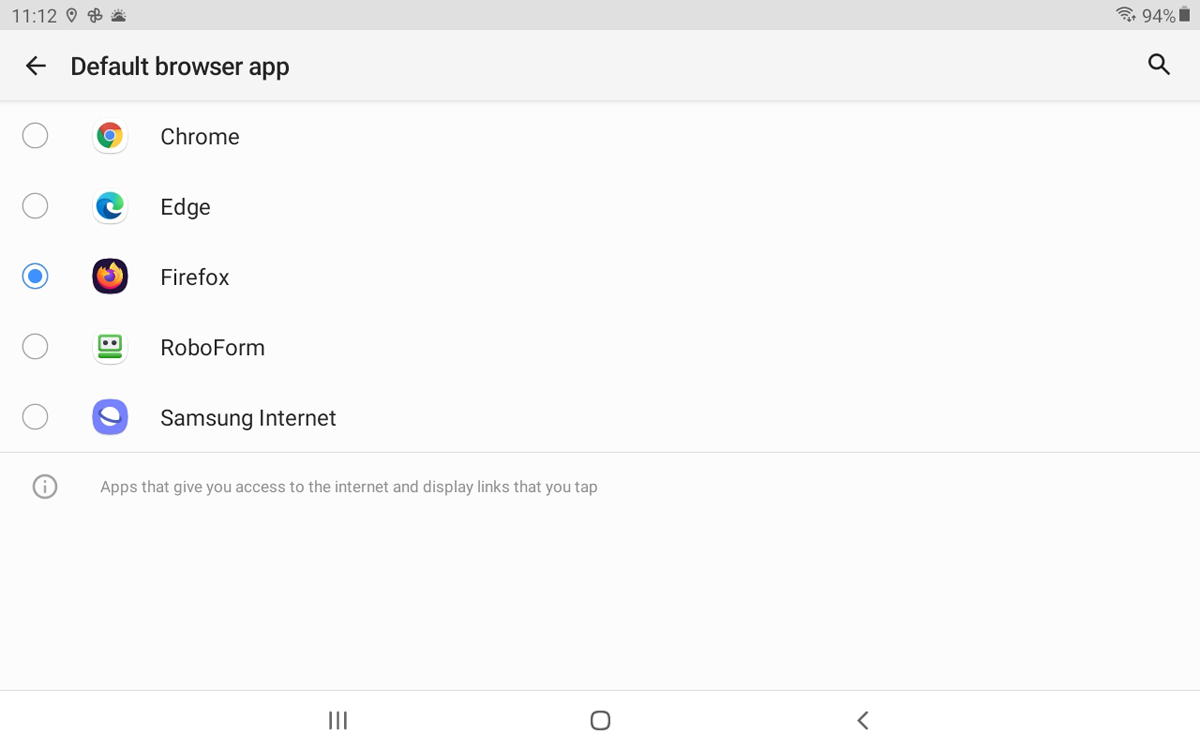
Task: Tap the Samsung Internet icon
Action: click(x=110, y=417)
